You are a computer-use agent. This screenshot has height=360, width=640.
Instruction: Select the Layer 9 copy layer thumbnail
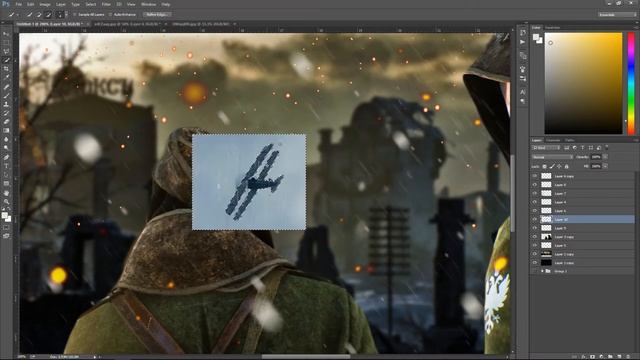click(x=546, y=176)
